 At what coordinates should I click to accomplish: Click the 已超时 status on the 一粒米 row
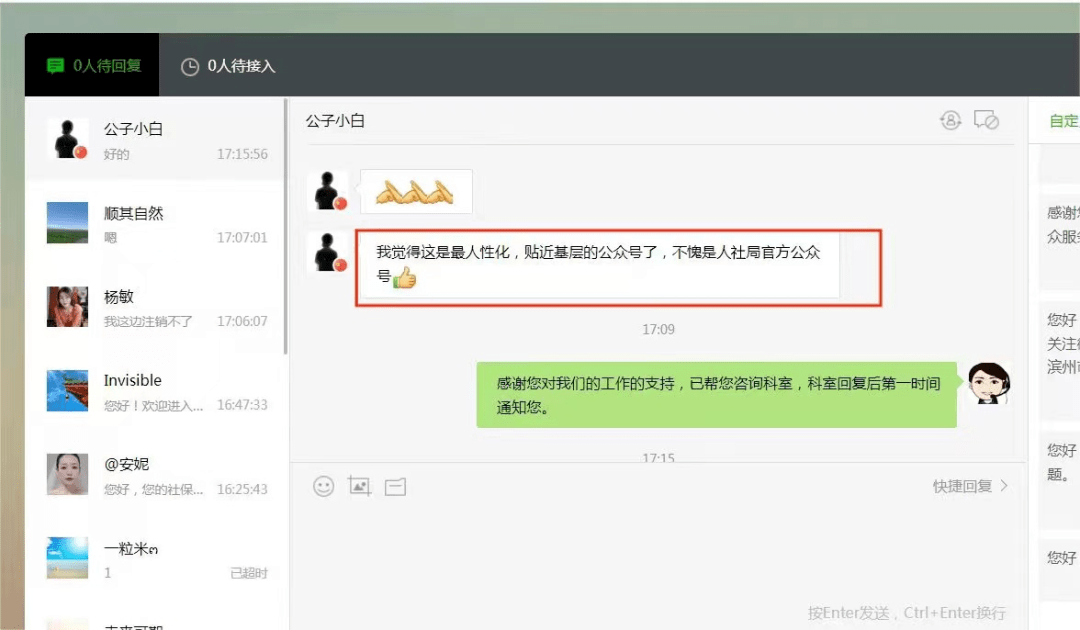point(249,573)
